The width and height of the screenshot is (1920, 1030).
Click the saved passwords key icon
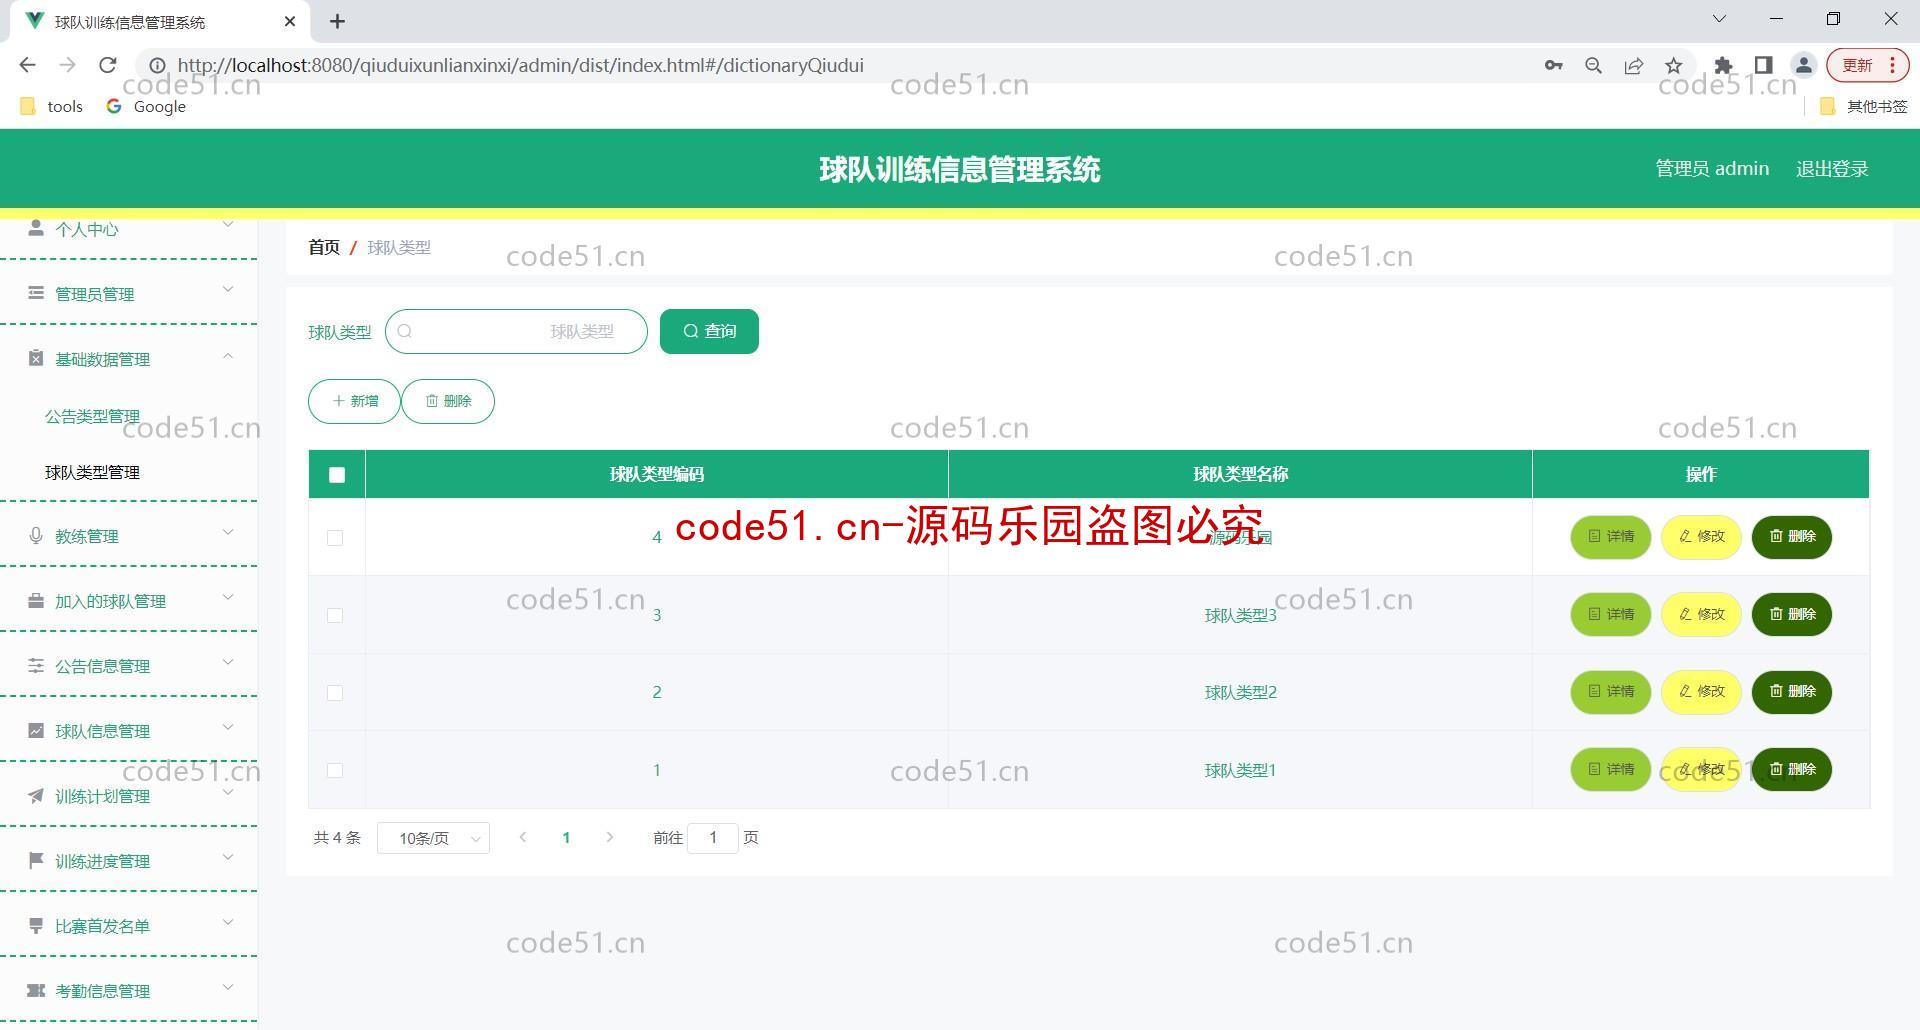(1553, 65)
